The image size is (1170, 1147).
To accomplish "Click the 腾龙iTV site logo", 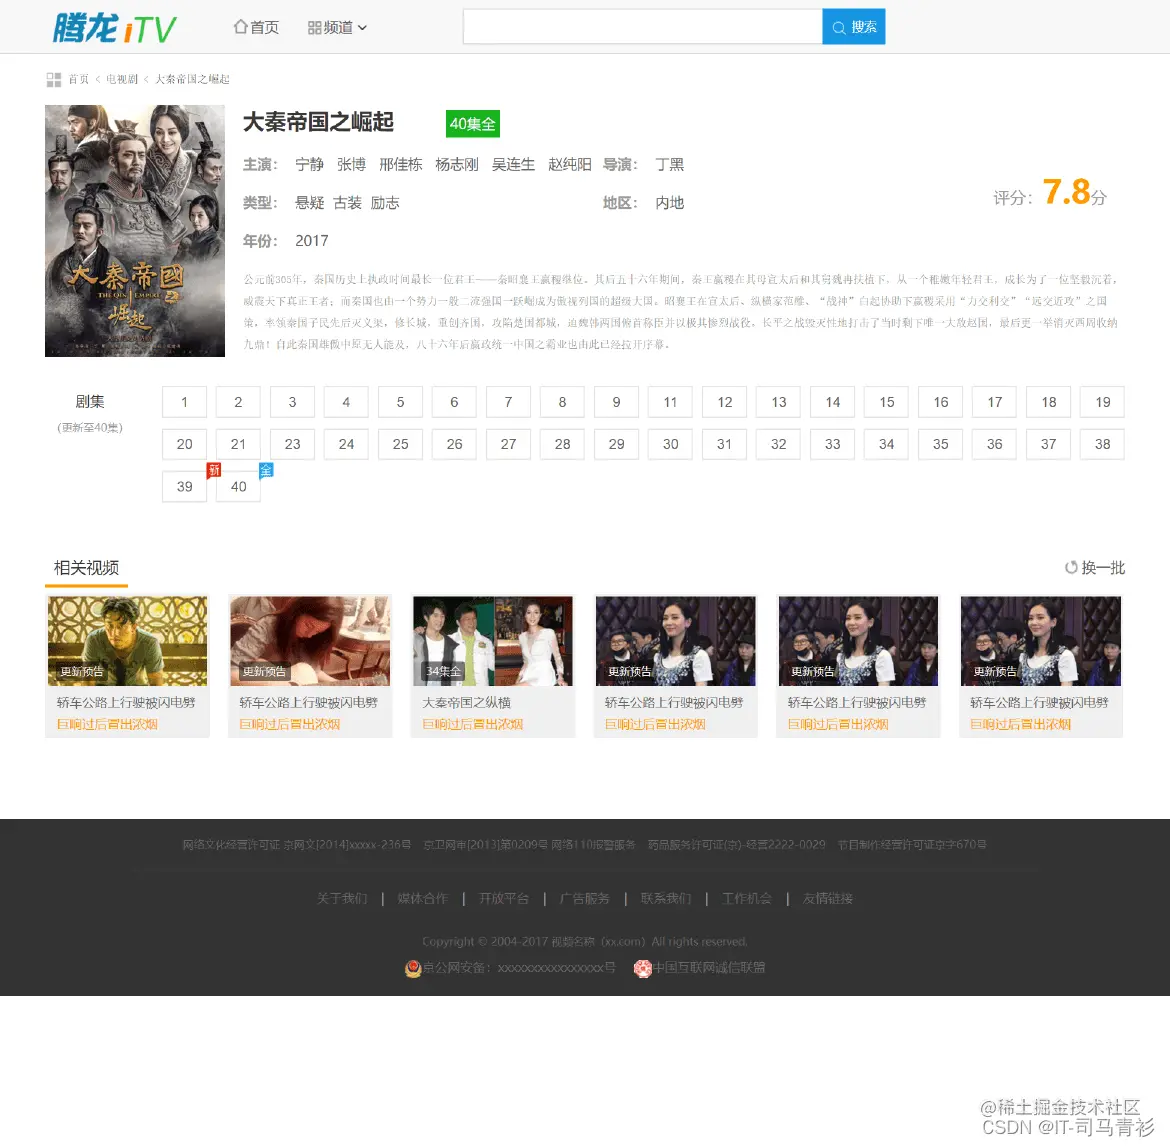I will pos(112,27).
